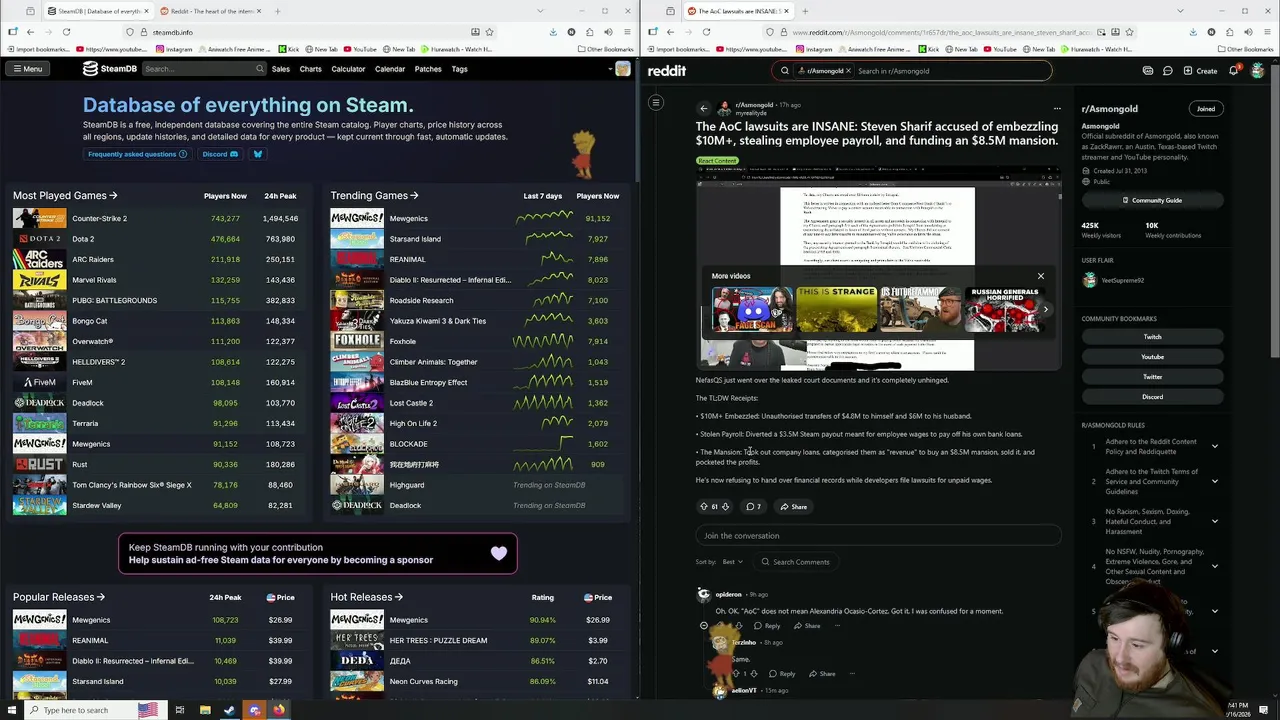The height and width of the screenshot is (720, 1280).
Task: Open the Trending Games list
Action: pyautogui.click(x=374, y=196)
